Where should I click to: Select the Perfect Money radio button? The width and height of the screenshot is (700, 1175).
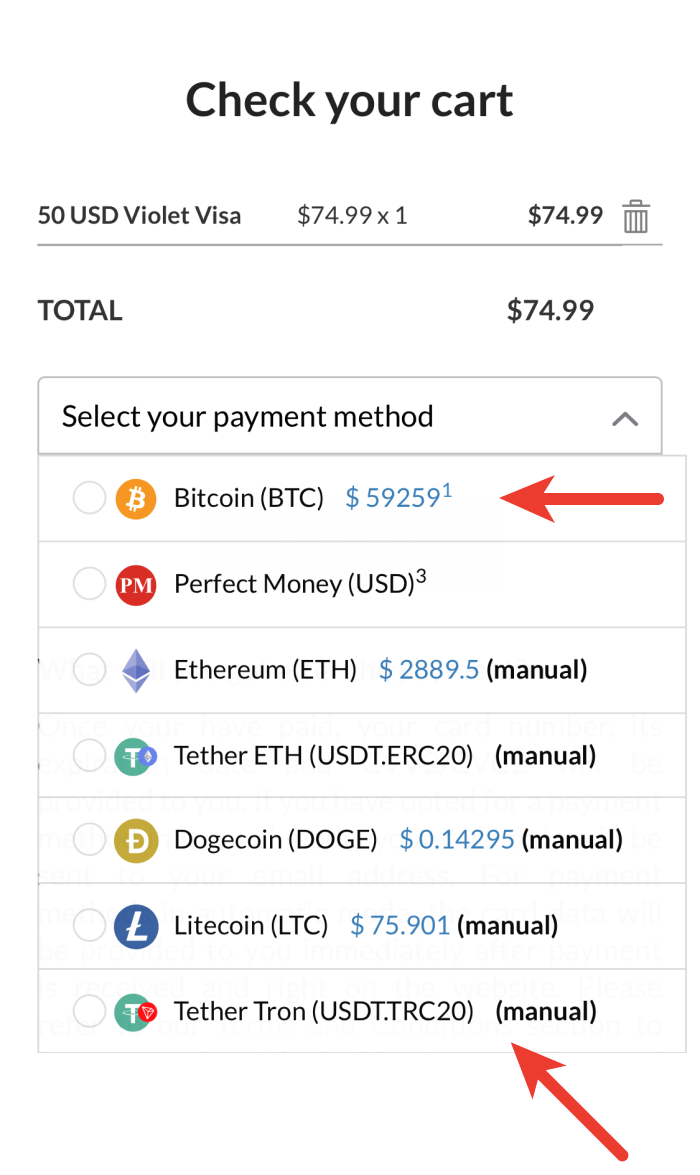pyautogui.click(x=89, y=584)
